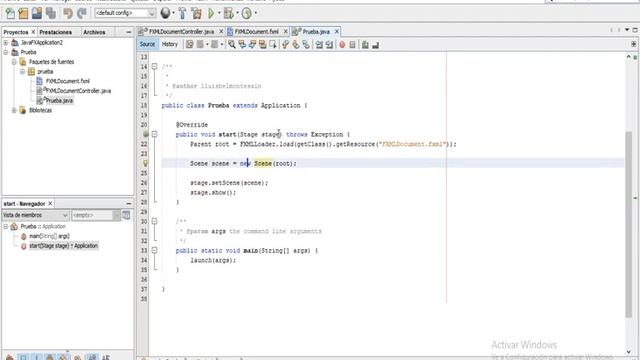Open the Profile Project dropdown arrow
The image size is (640, 360).
(256, 13)
